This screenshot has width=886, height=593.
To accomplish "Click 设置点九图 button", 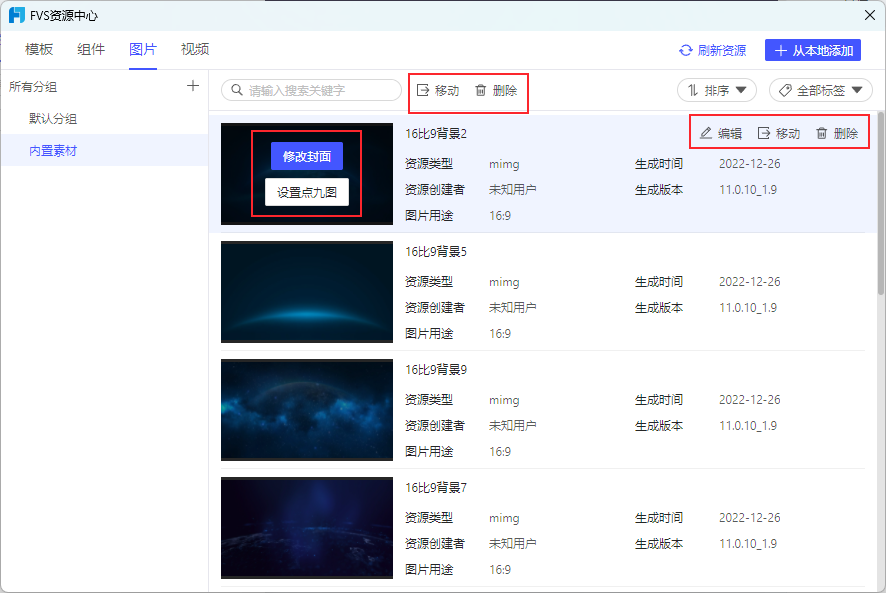I will (307, 192).
